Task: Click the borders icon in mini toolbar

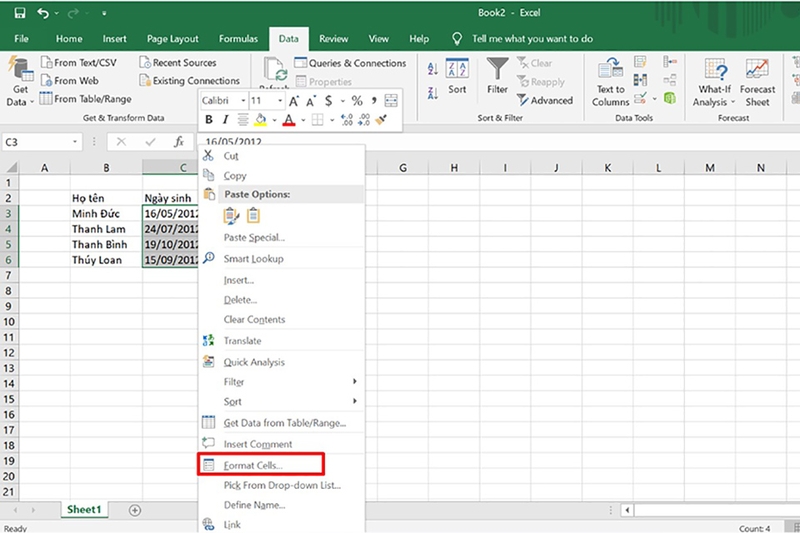Action: [x=317, y=120]
